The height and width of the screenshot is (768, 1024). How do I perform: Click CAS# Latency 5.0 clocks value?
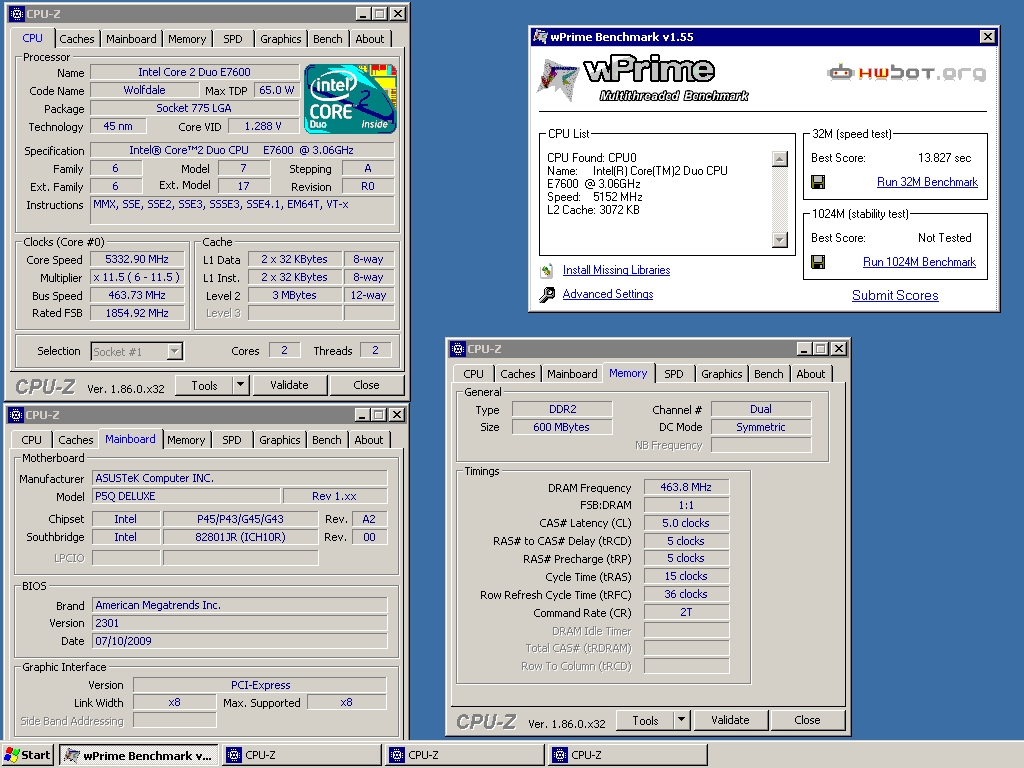pyautogui.click(x=686, y=523)
